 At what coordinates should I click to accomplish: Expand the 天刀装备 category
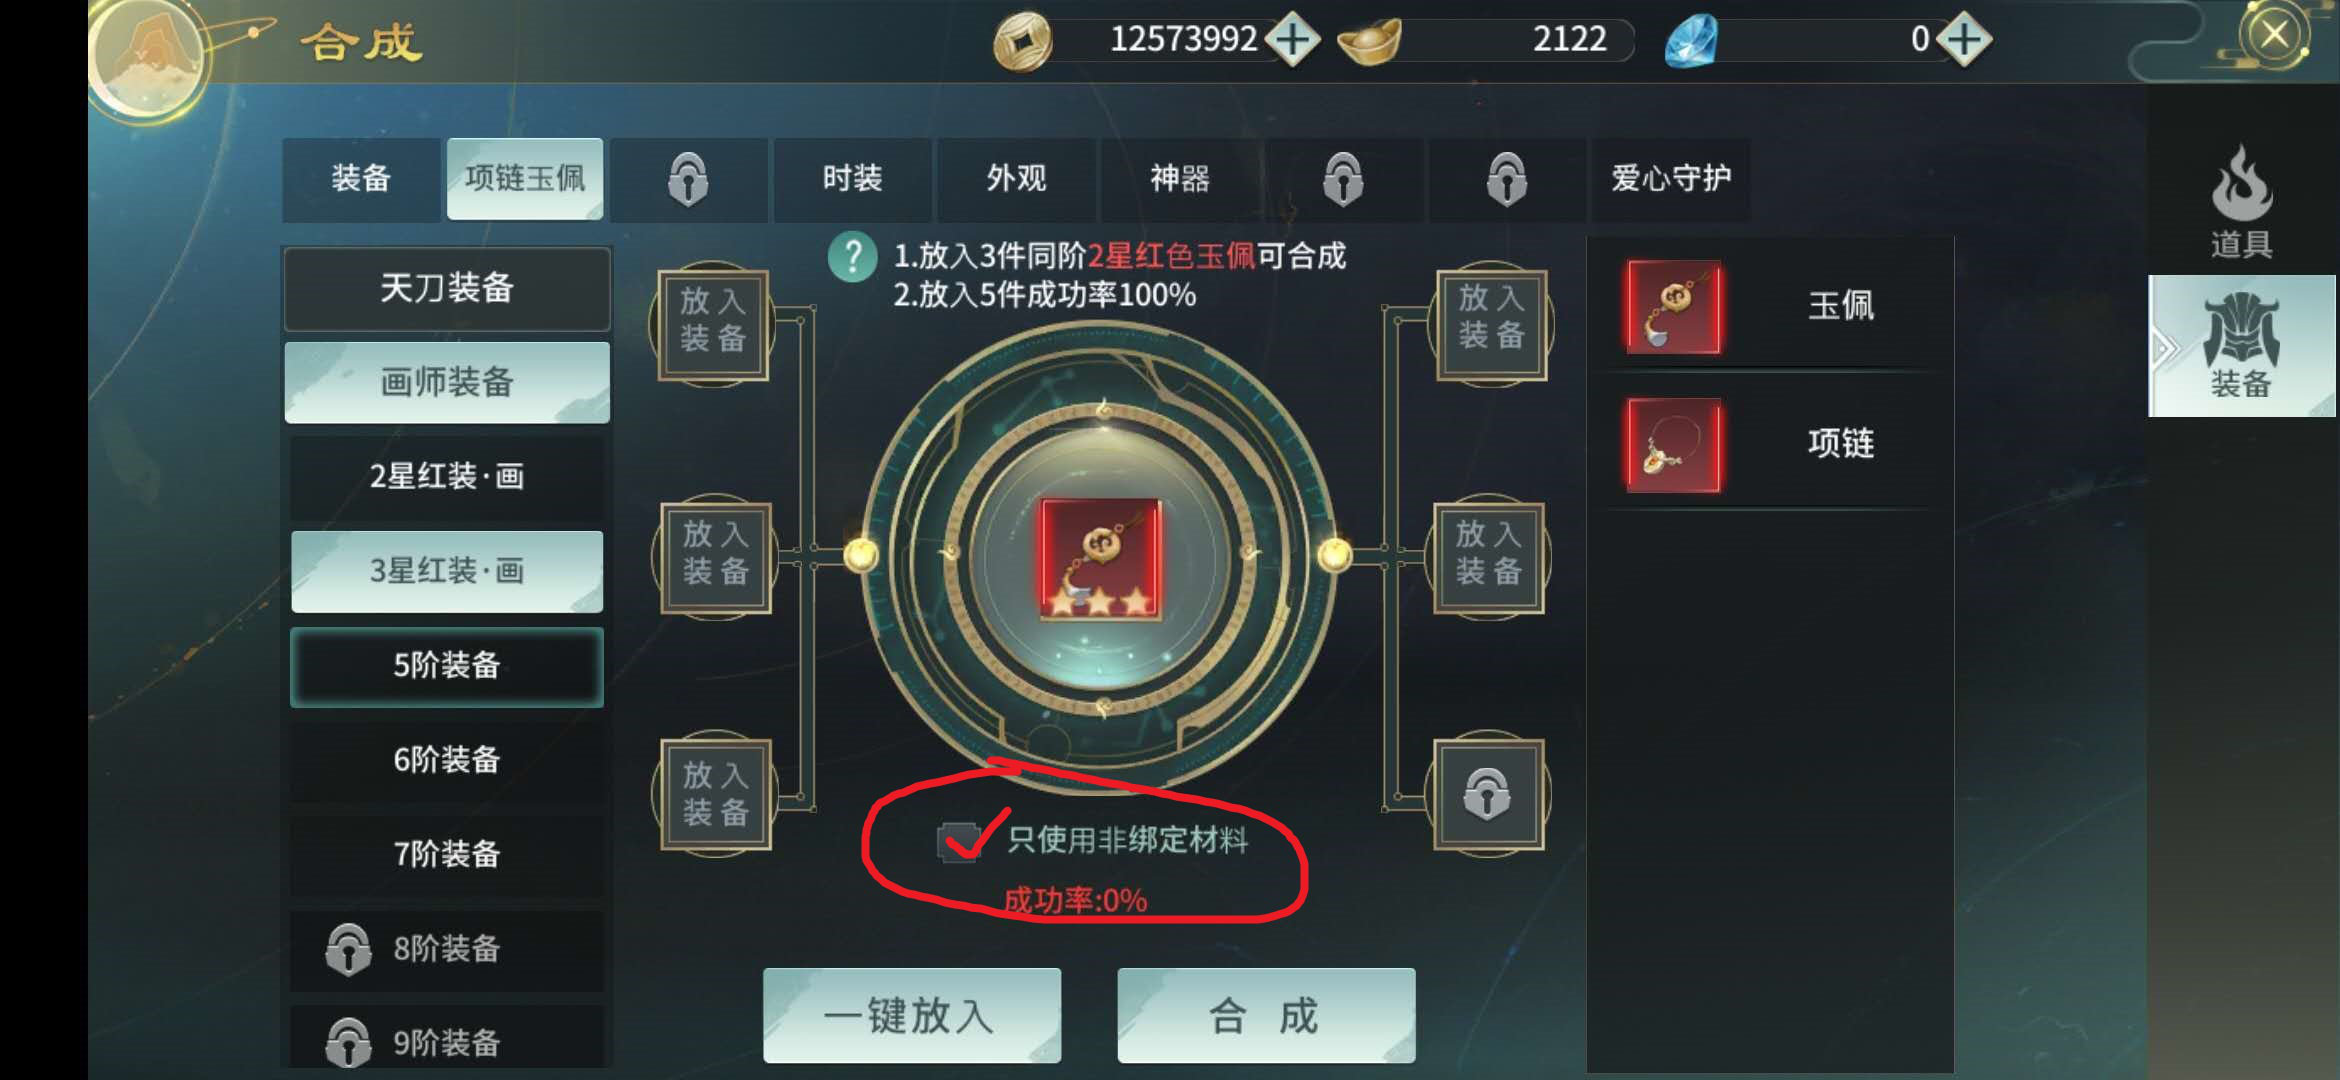point(447,289)
